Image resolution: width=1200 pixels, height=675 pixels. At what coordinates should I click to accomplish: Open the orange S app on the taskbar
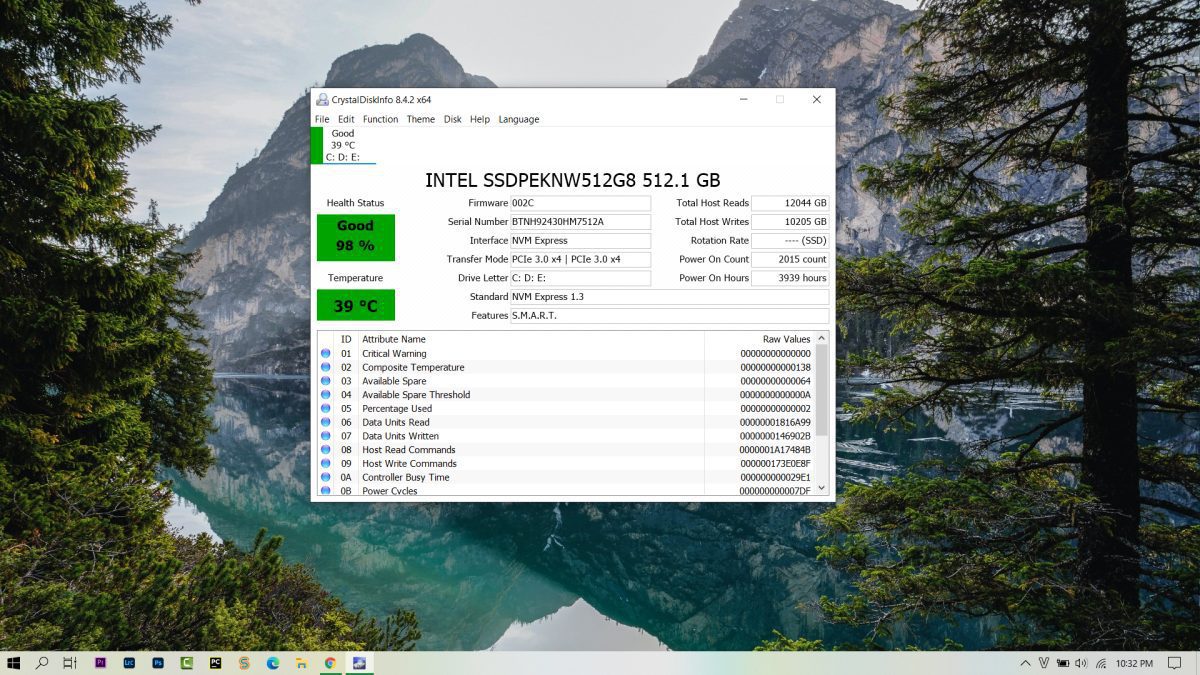244,663
